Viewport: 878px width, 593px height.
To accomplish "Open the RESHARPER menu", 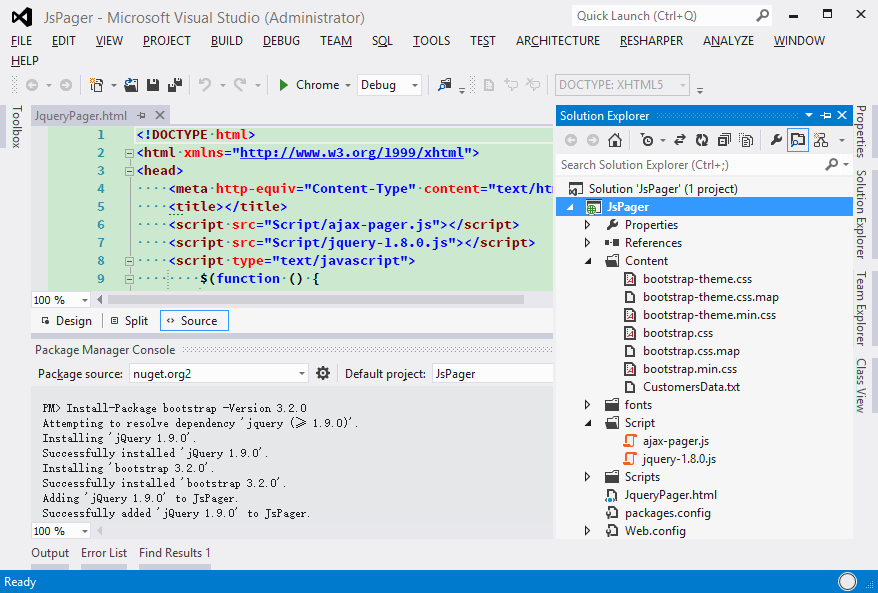I will click(x=651, y=41).
